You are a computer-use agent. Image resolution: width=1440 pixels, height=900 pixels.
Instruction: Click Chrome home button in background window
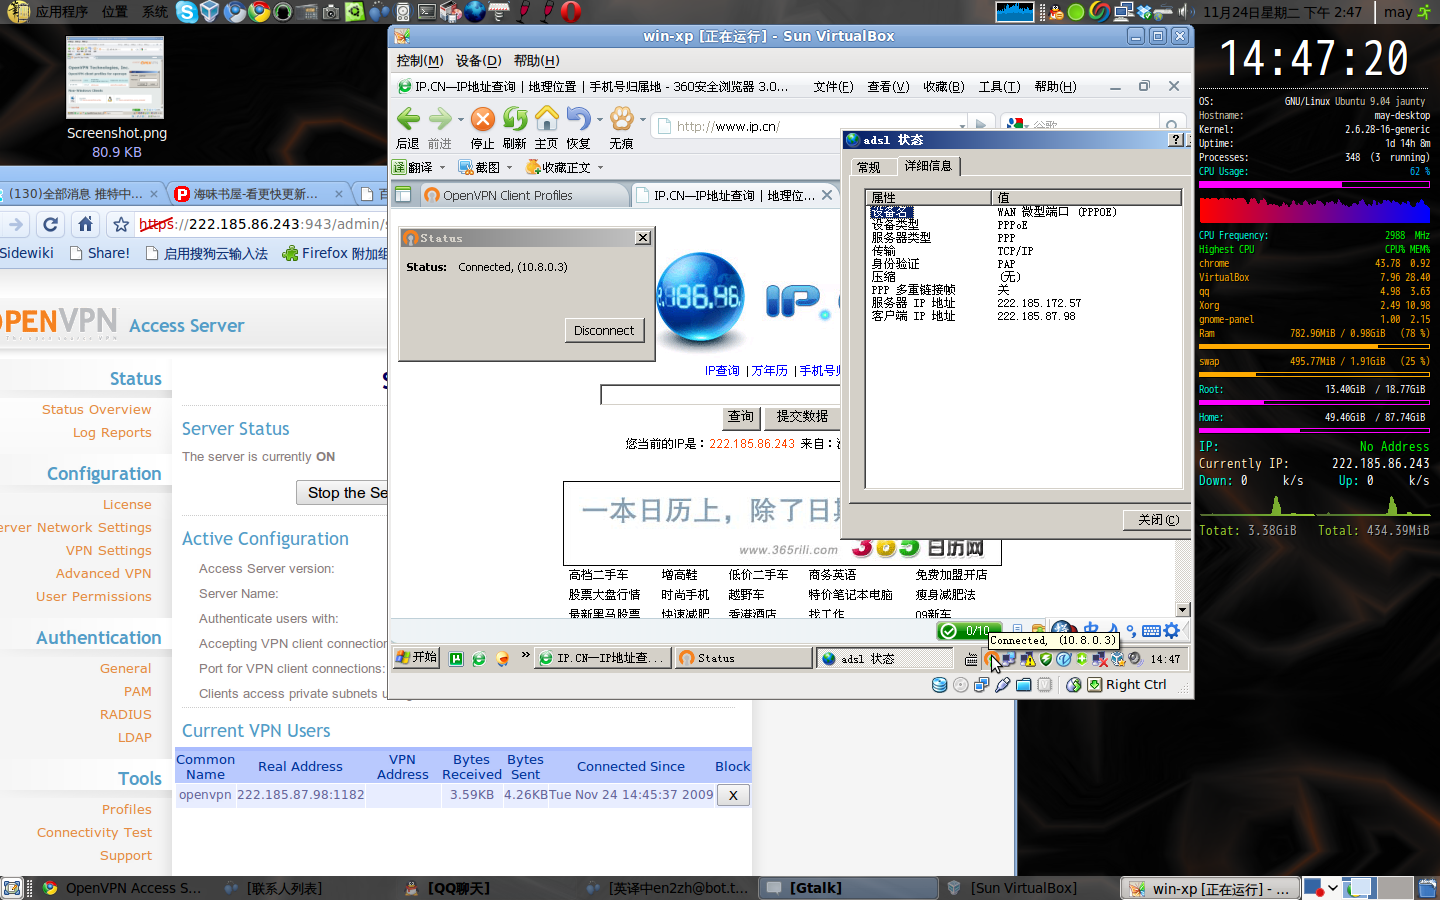point(86,224)
